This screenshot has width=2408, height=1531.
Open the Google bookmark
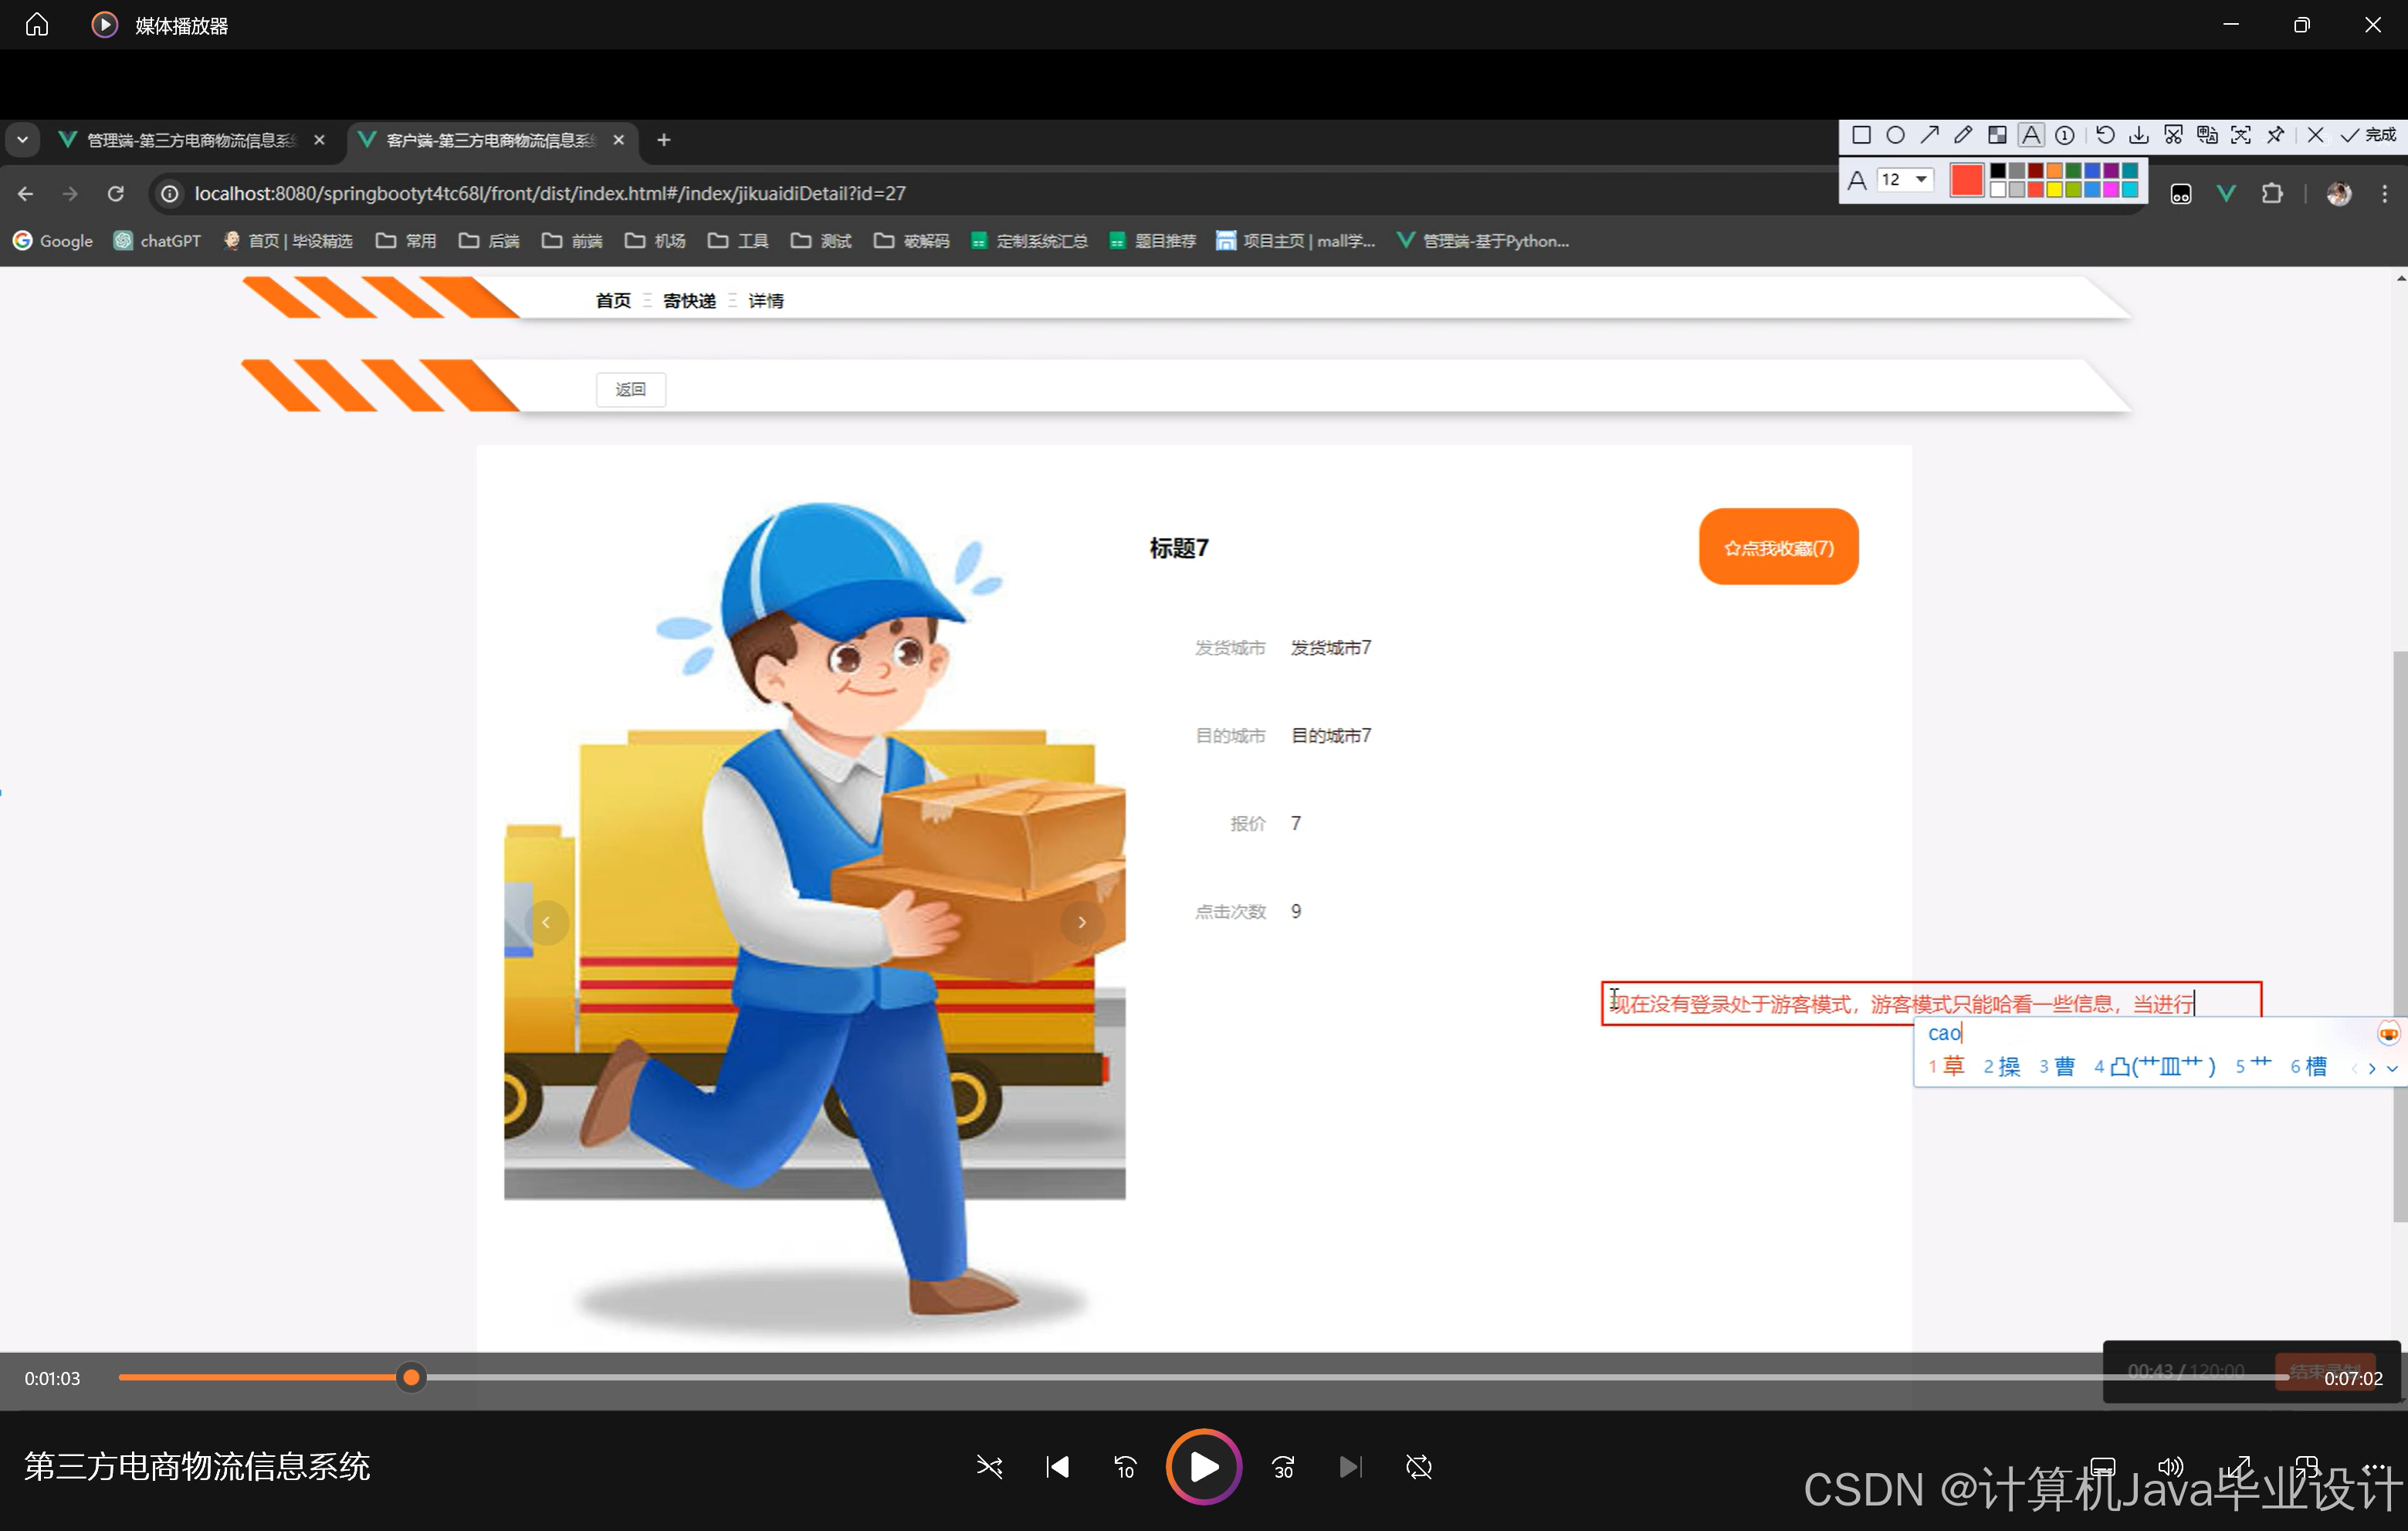[x=53, y=241]
